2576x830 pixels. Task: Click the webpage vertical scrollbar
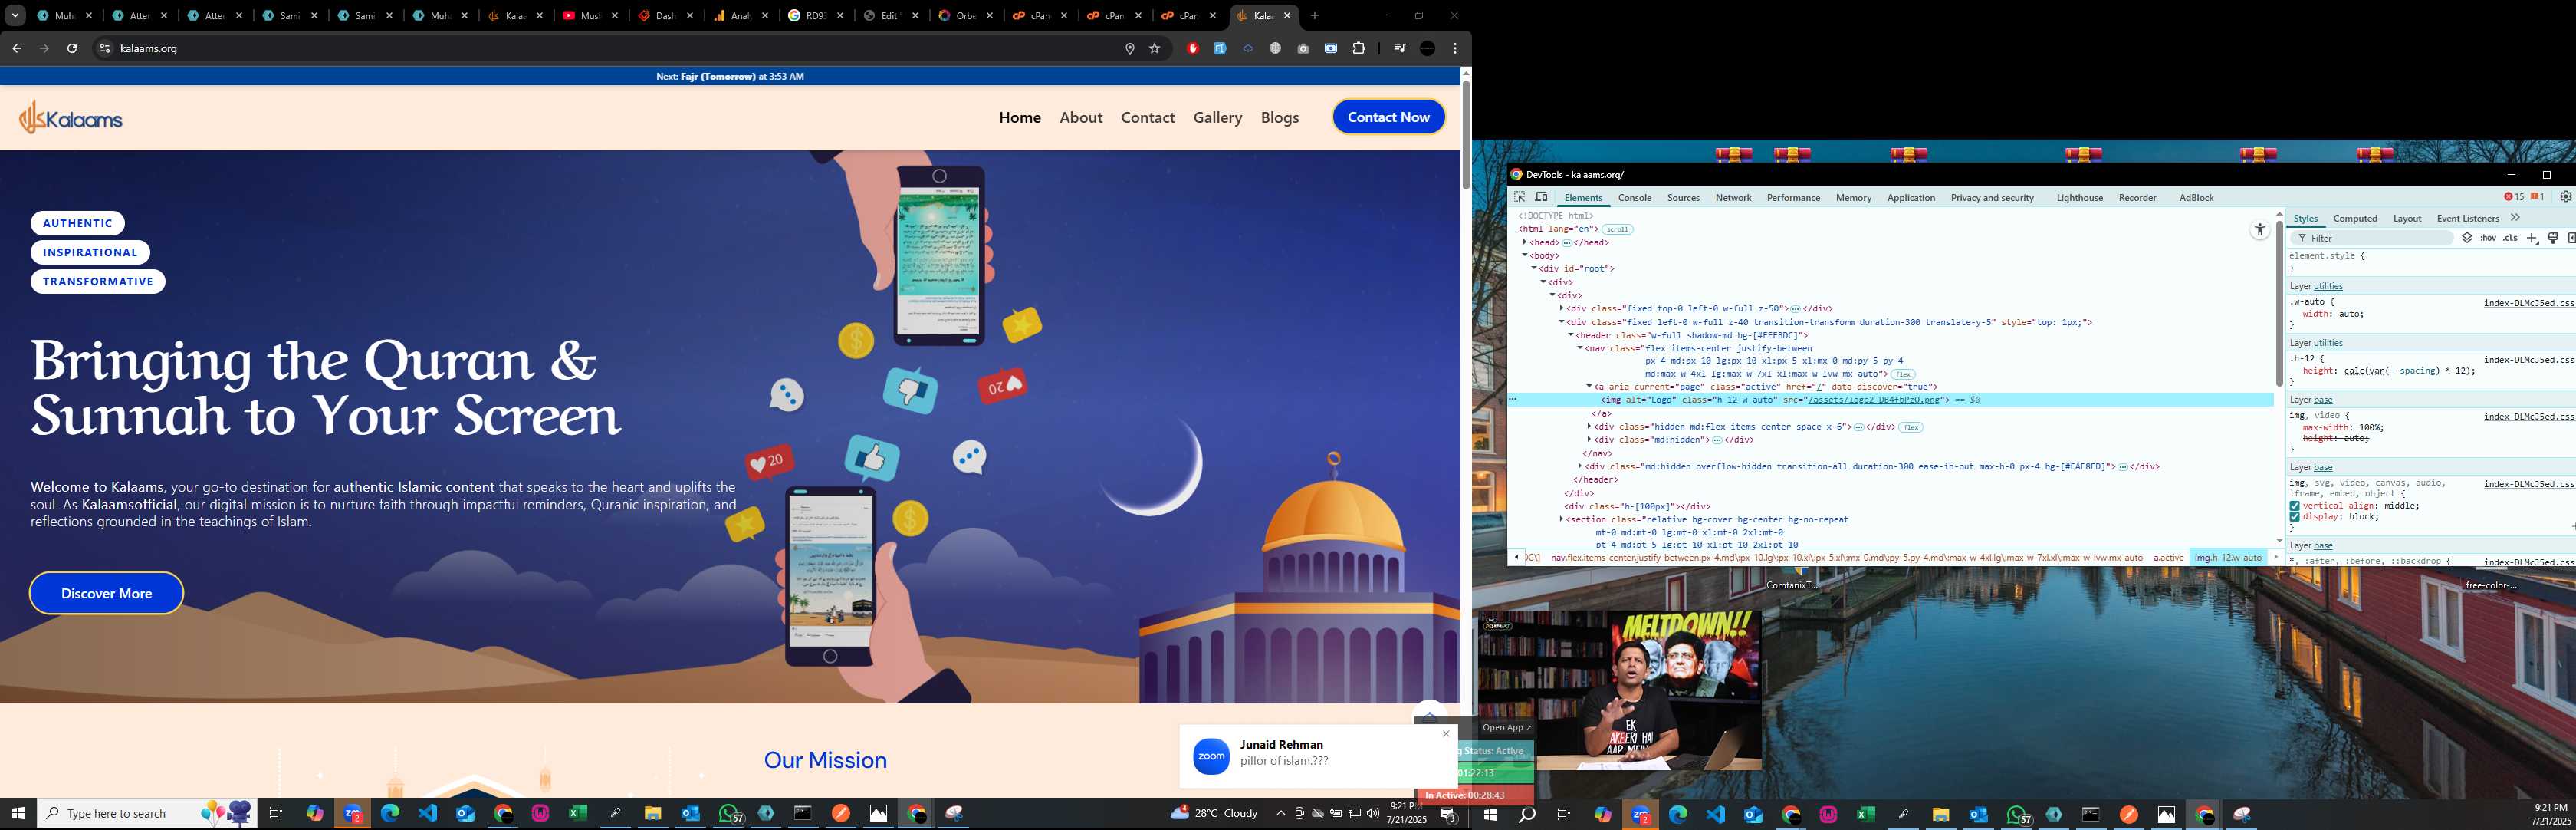point(1465,136)
